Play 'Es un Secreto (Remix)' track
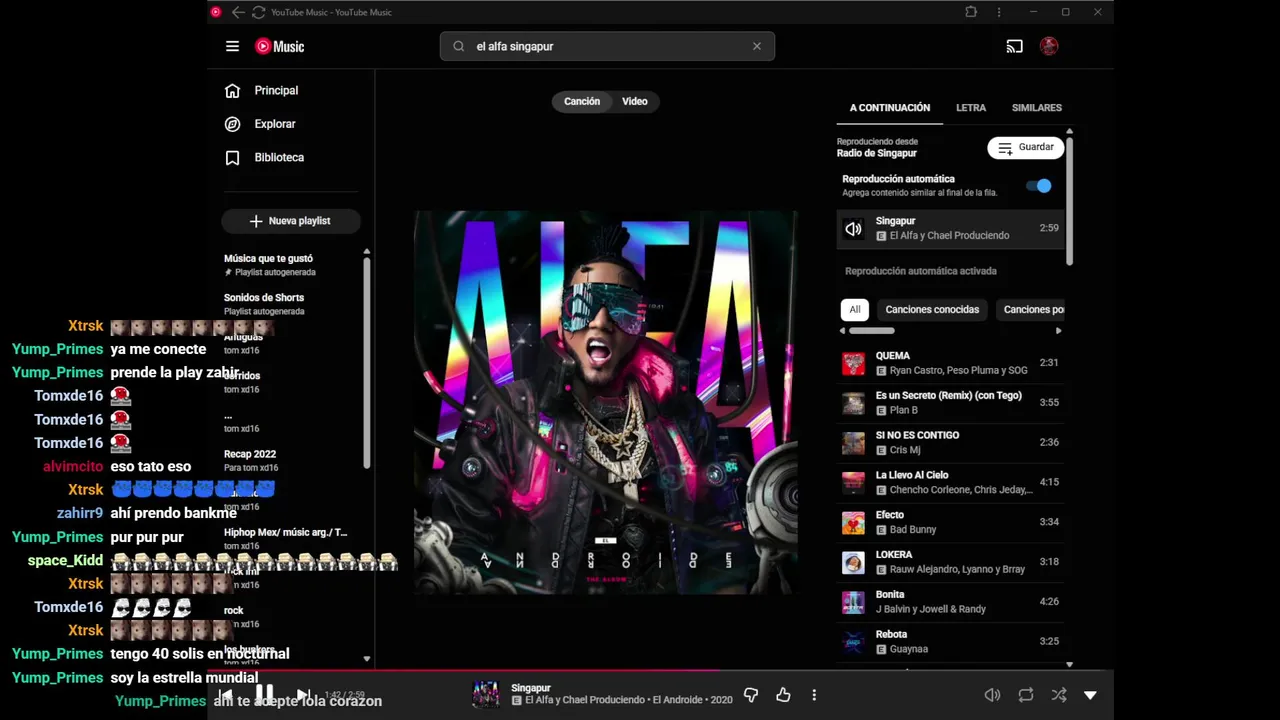This screenshot has height=720, width=1280. pos(950,403)
